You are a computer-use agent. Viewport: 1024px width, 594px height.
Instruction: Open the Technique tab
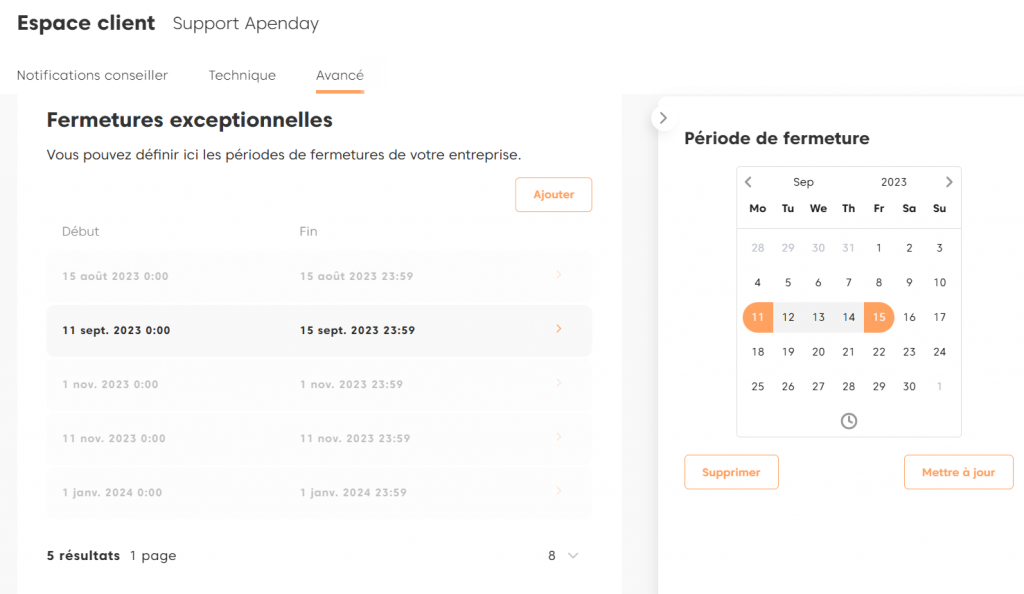[242, 75]
